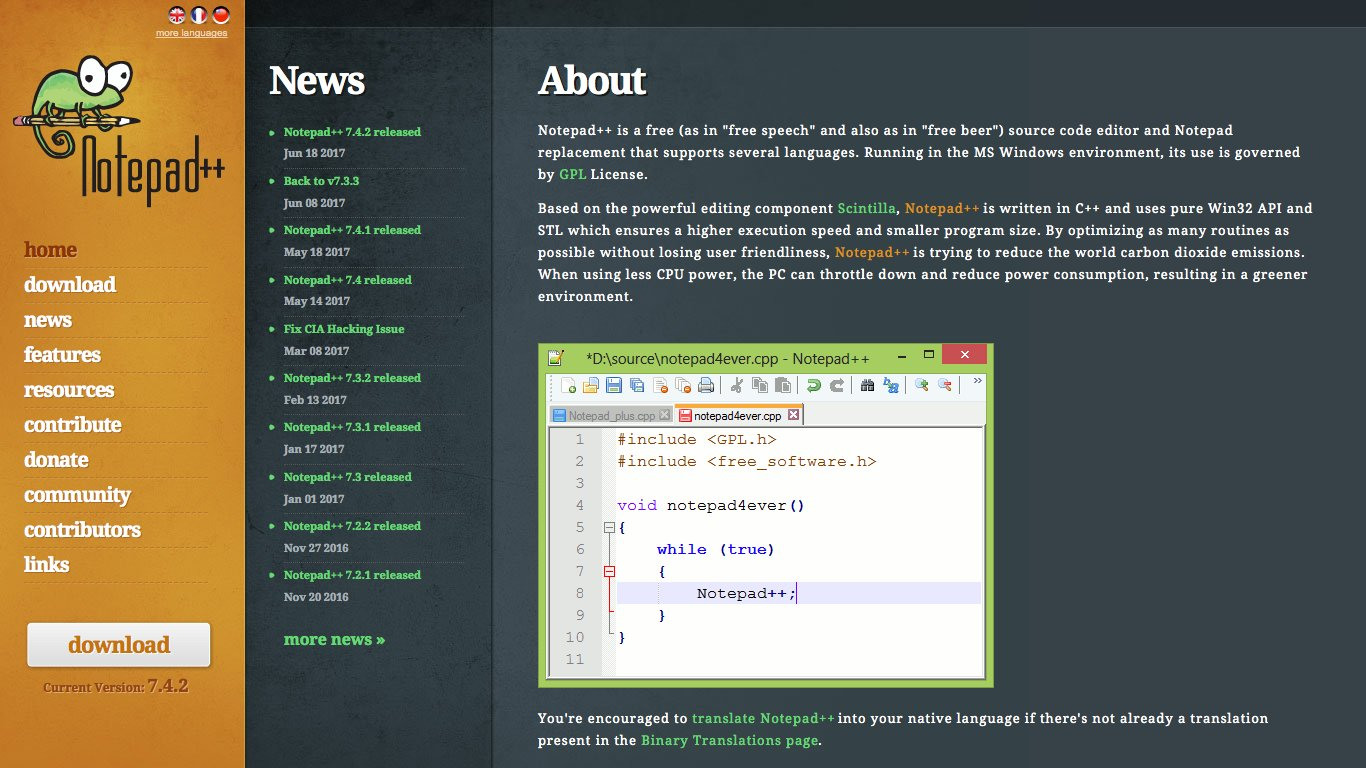The image size is (1366, 768).
Task: Collapse the fold marker at line 7
Action: point(608,570)
